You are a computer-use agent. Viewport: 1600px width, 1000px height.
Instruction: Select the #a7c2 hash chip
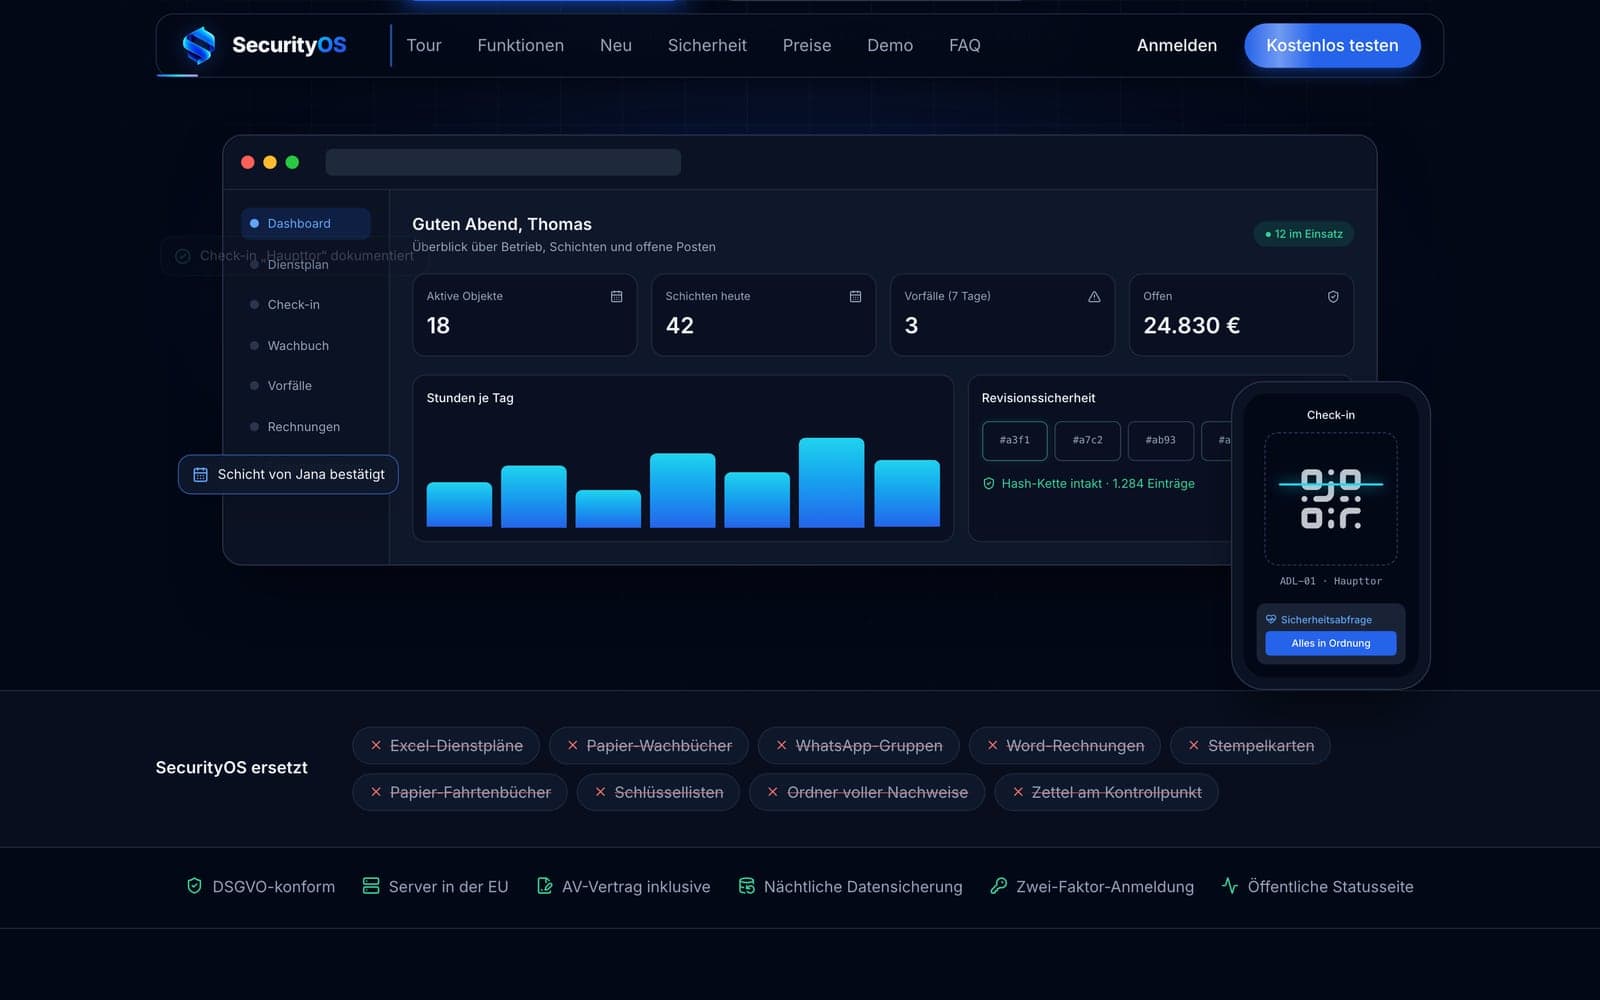(x=1087, y=440)
